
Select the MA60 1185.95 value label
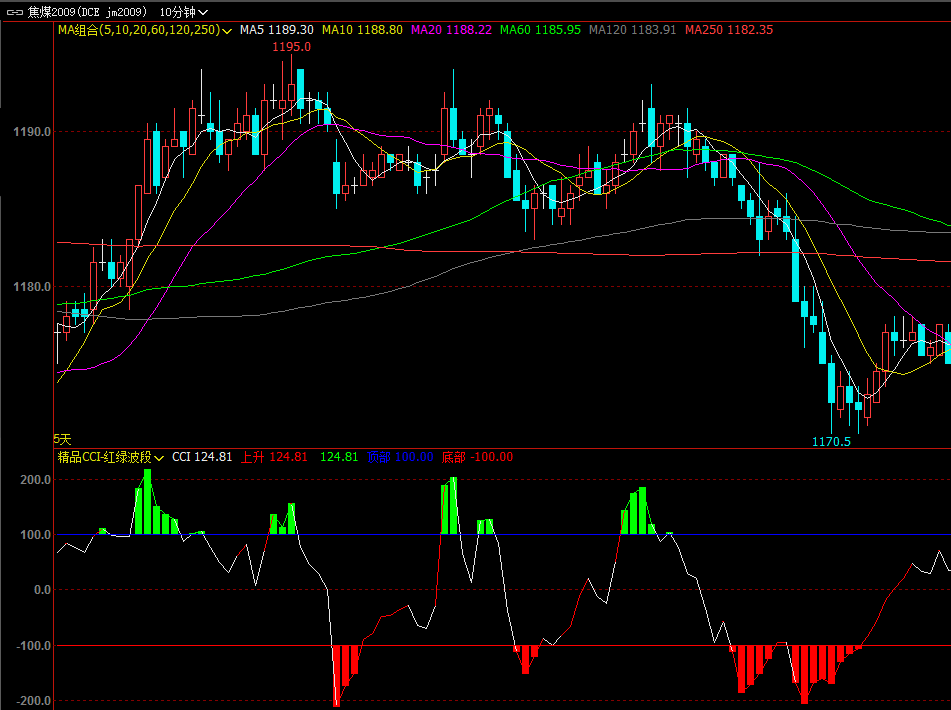click(540, 30)
